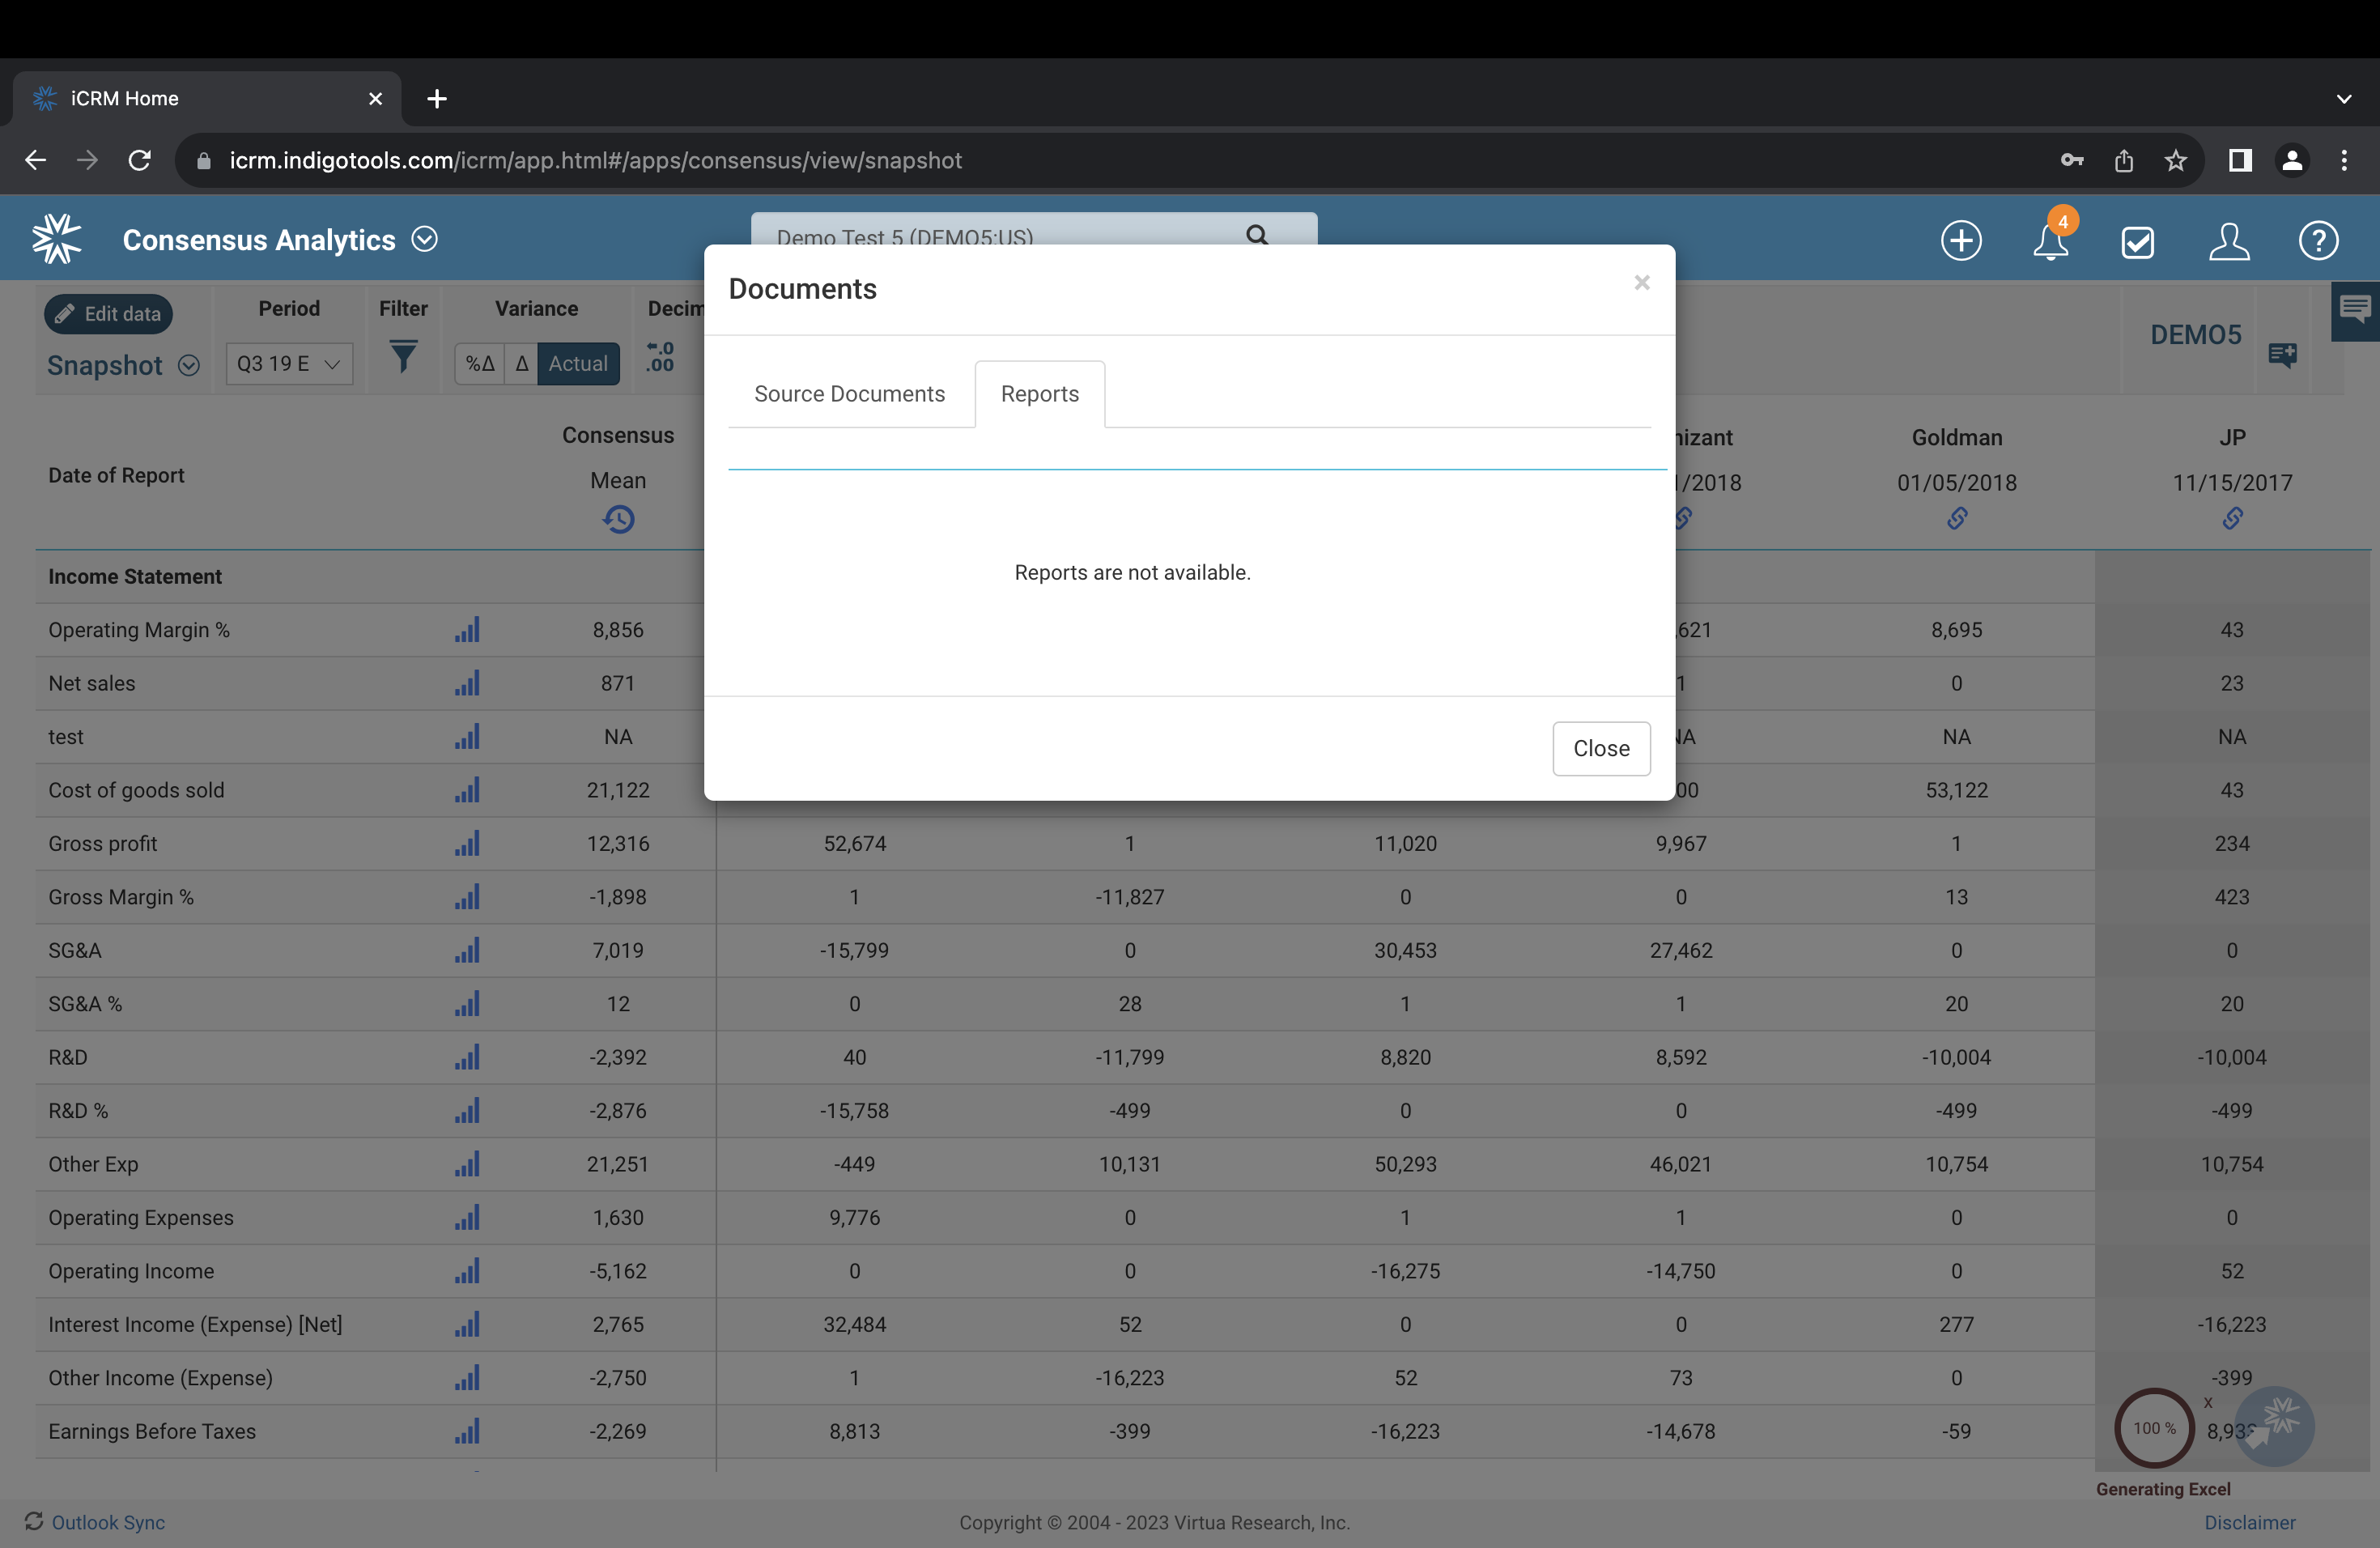The width and height of the screenshot is (2380, 1548).
Task: Toggle absolute delta variance mode
Action: pyautogui.click(x=521, y=364)
